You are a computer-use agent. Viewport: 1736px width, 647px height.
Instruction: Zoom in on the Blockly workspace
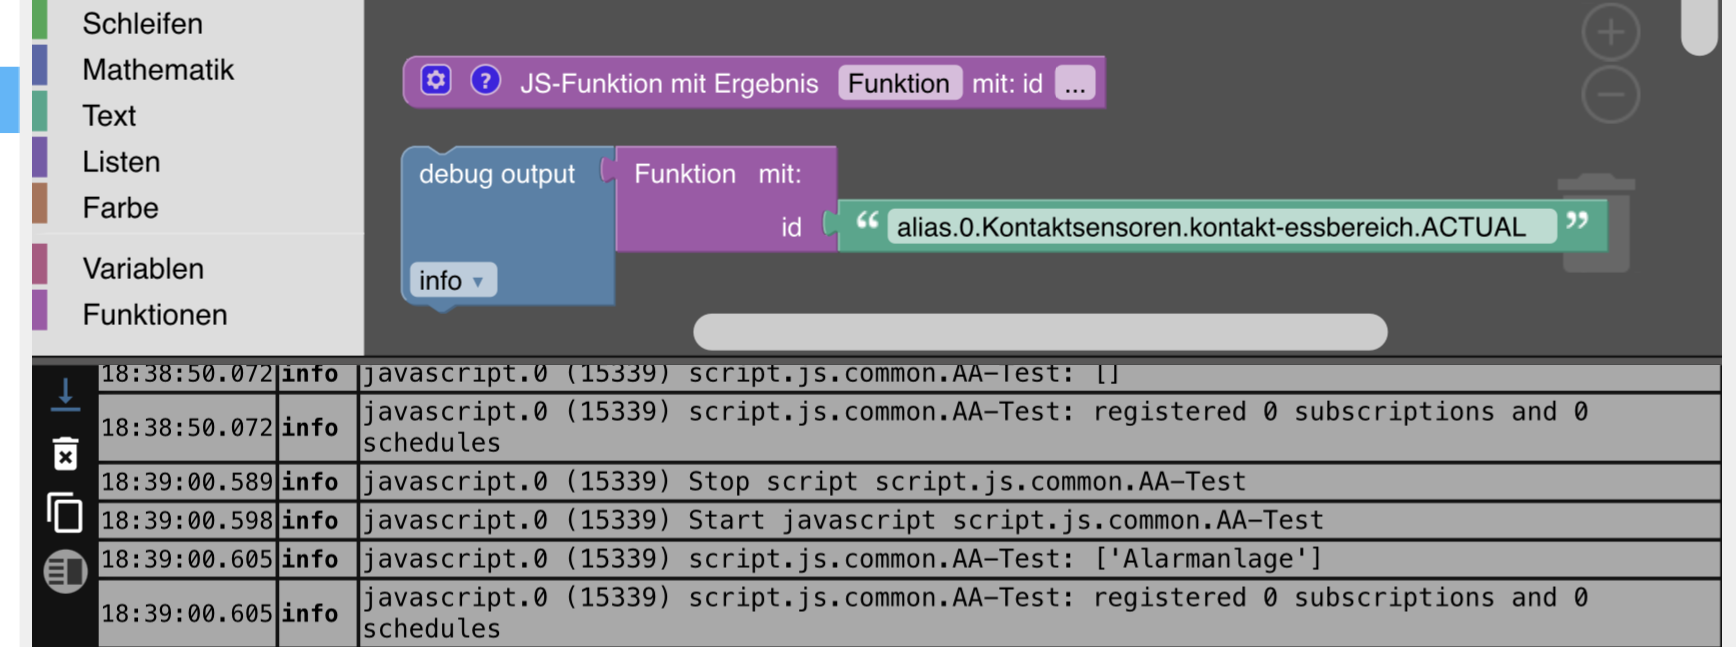(x=1610, y=33)
